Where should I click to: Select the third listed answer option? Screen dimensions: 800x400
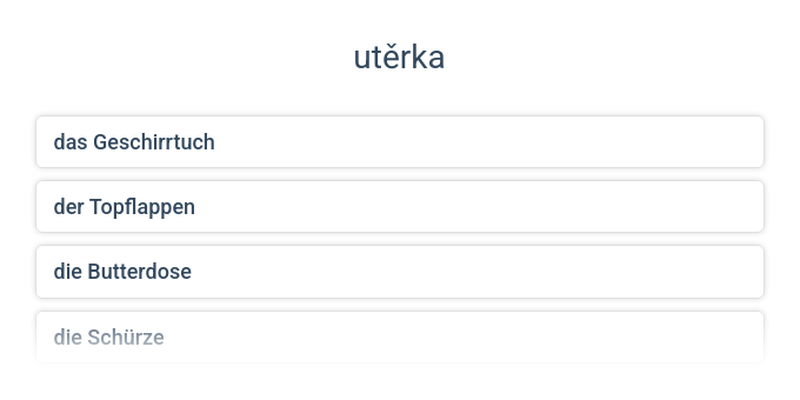400,271
